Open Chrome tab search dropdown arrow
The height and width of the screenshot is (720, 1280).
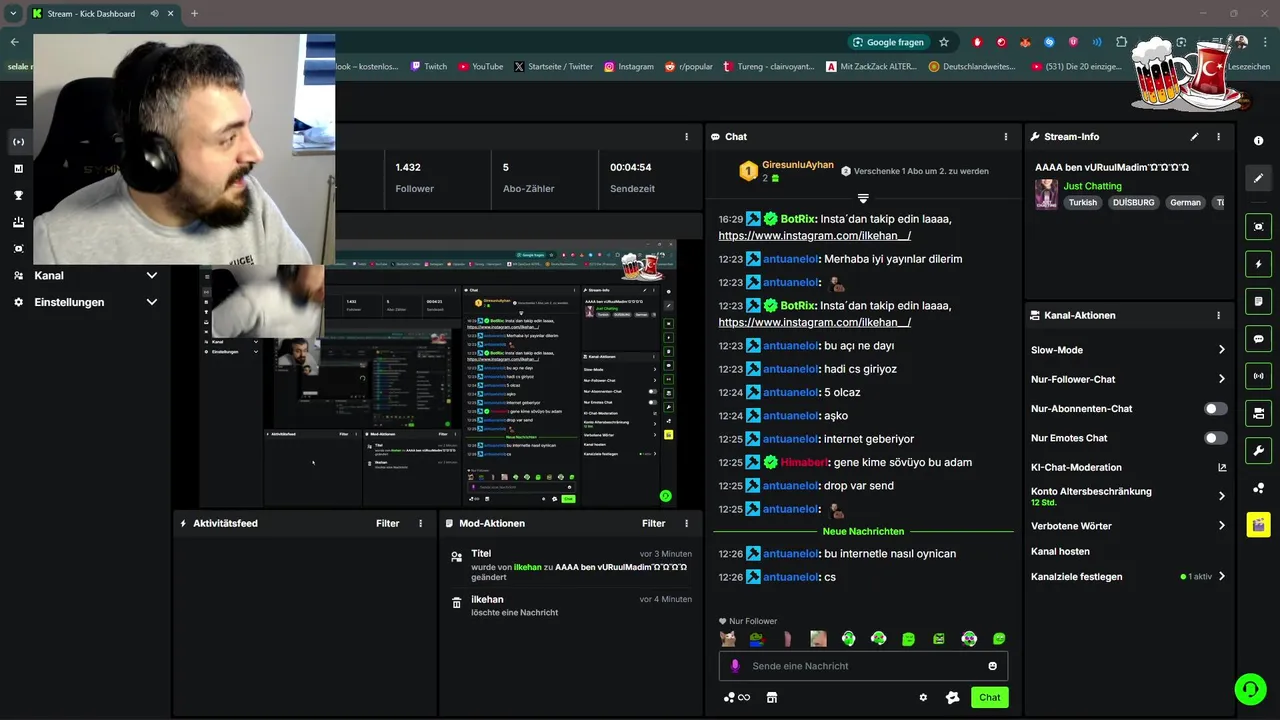13,13
